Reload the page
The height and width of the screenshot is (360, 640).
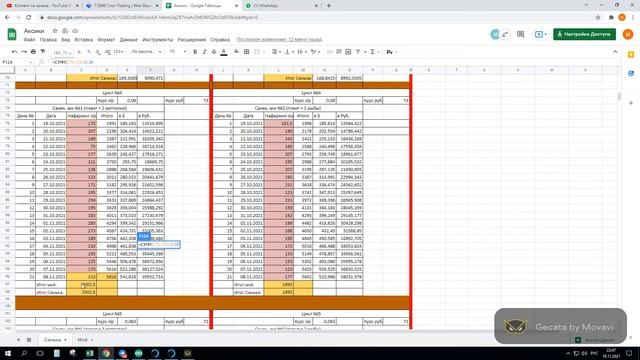click(x=29, y=18)
